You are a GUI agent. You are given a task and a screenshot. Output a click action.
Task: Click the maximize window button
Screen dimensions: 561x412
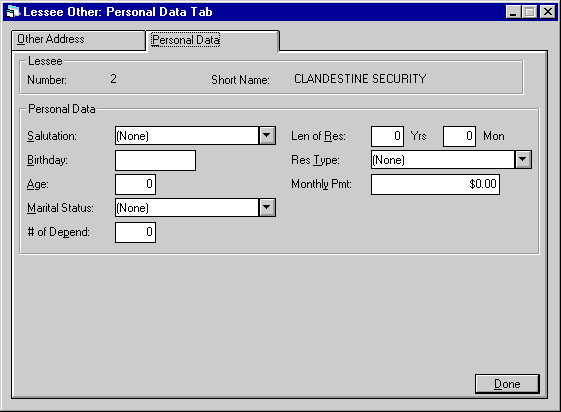[x=530, y=12]
